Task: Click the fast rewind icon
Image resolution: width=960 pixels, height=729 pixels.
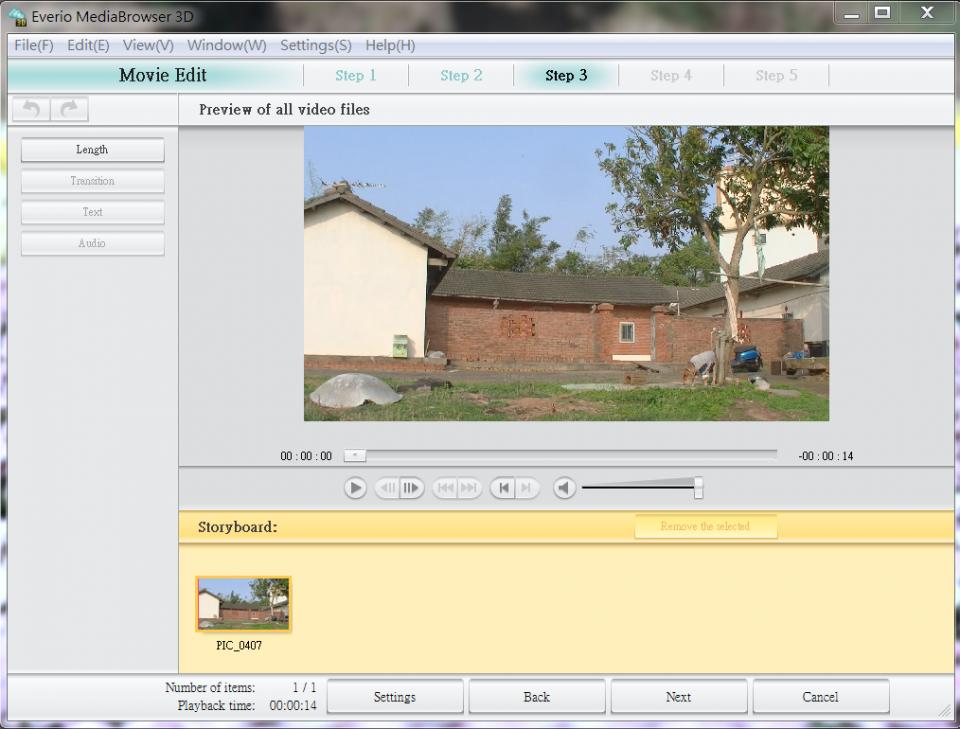Action: coord(445,488)
